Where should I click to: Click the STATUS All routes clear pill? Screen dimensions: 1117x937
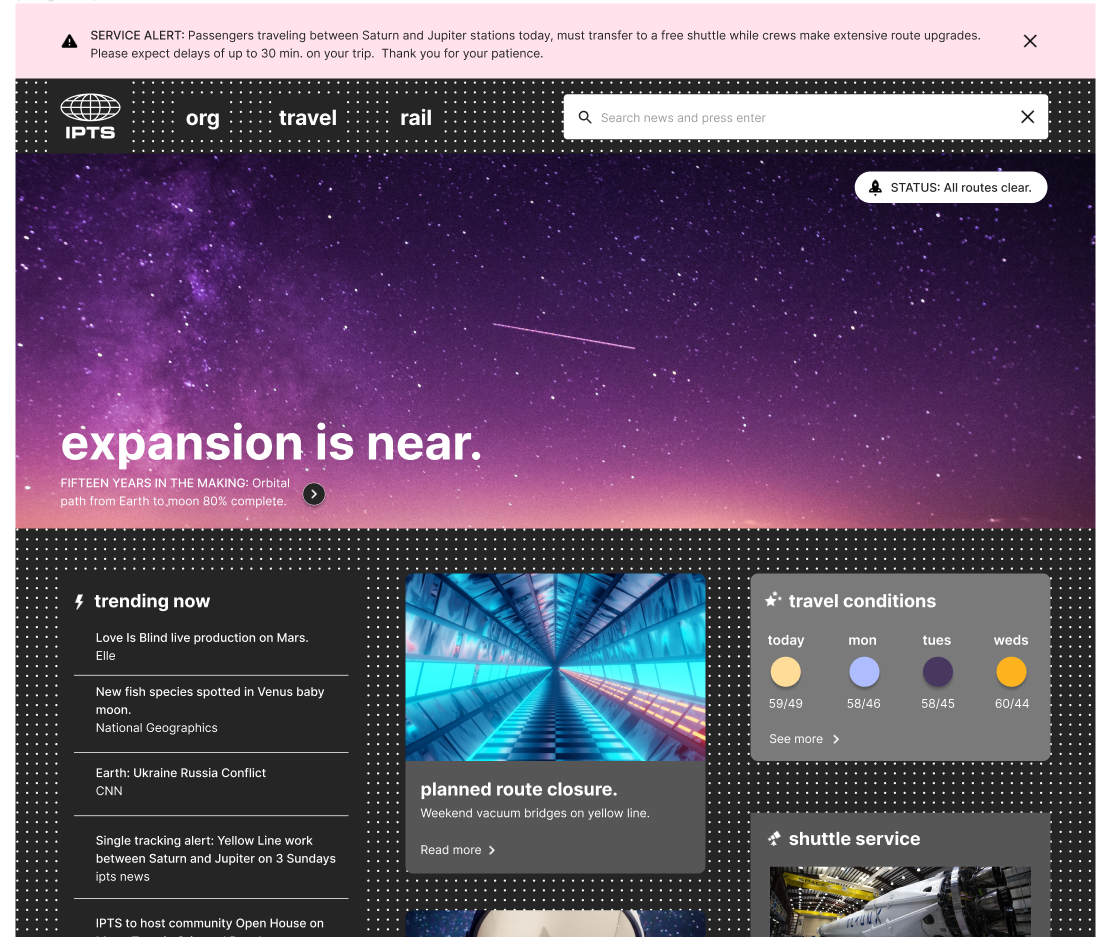[x=950, y=187]
